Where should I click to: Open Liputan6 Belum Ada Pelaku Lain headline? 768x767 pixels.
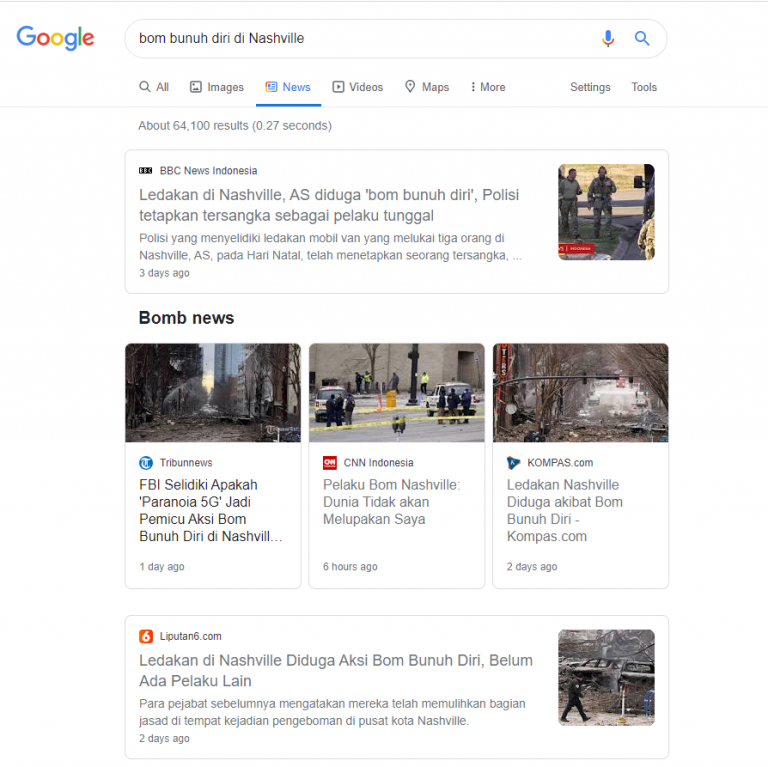point(336,671)
